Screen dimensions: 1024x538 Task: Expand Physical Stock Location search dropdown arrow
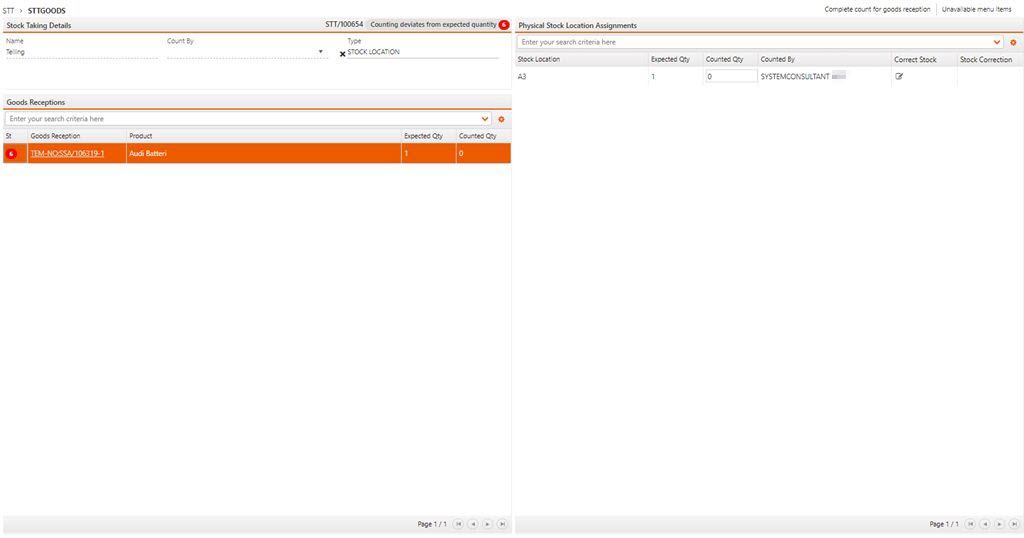click(998, 43)
